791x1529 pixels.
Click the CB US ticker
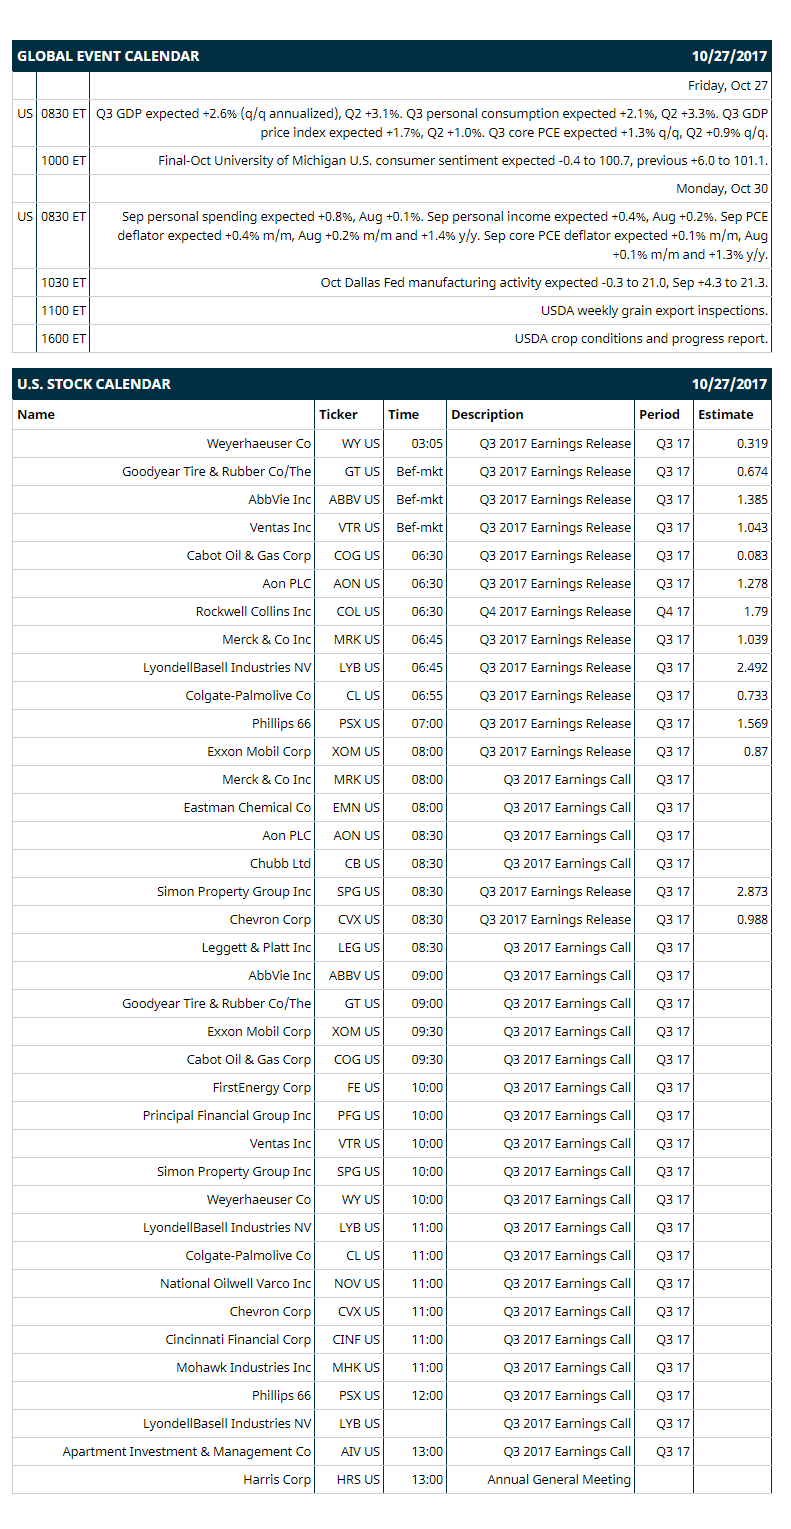pyautogui.click(x=362, y=863)
